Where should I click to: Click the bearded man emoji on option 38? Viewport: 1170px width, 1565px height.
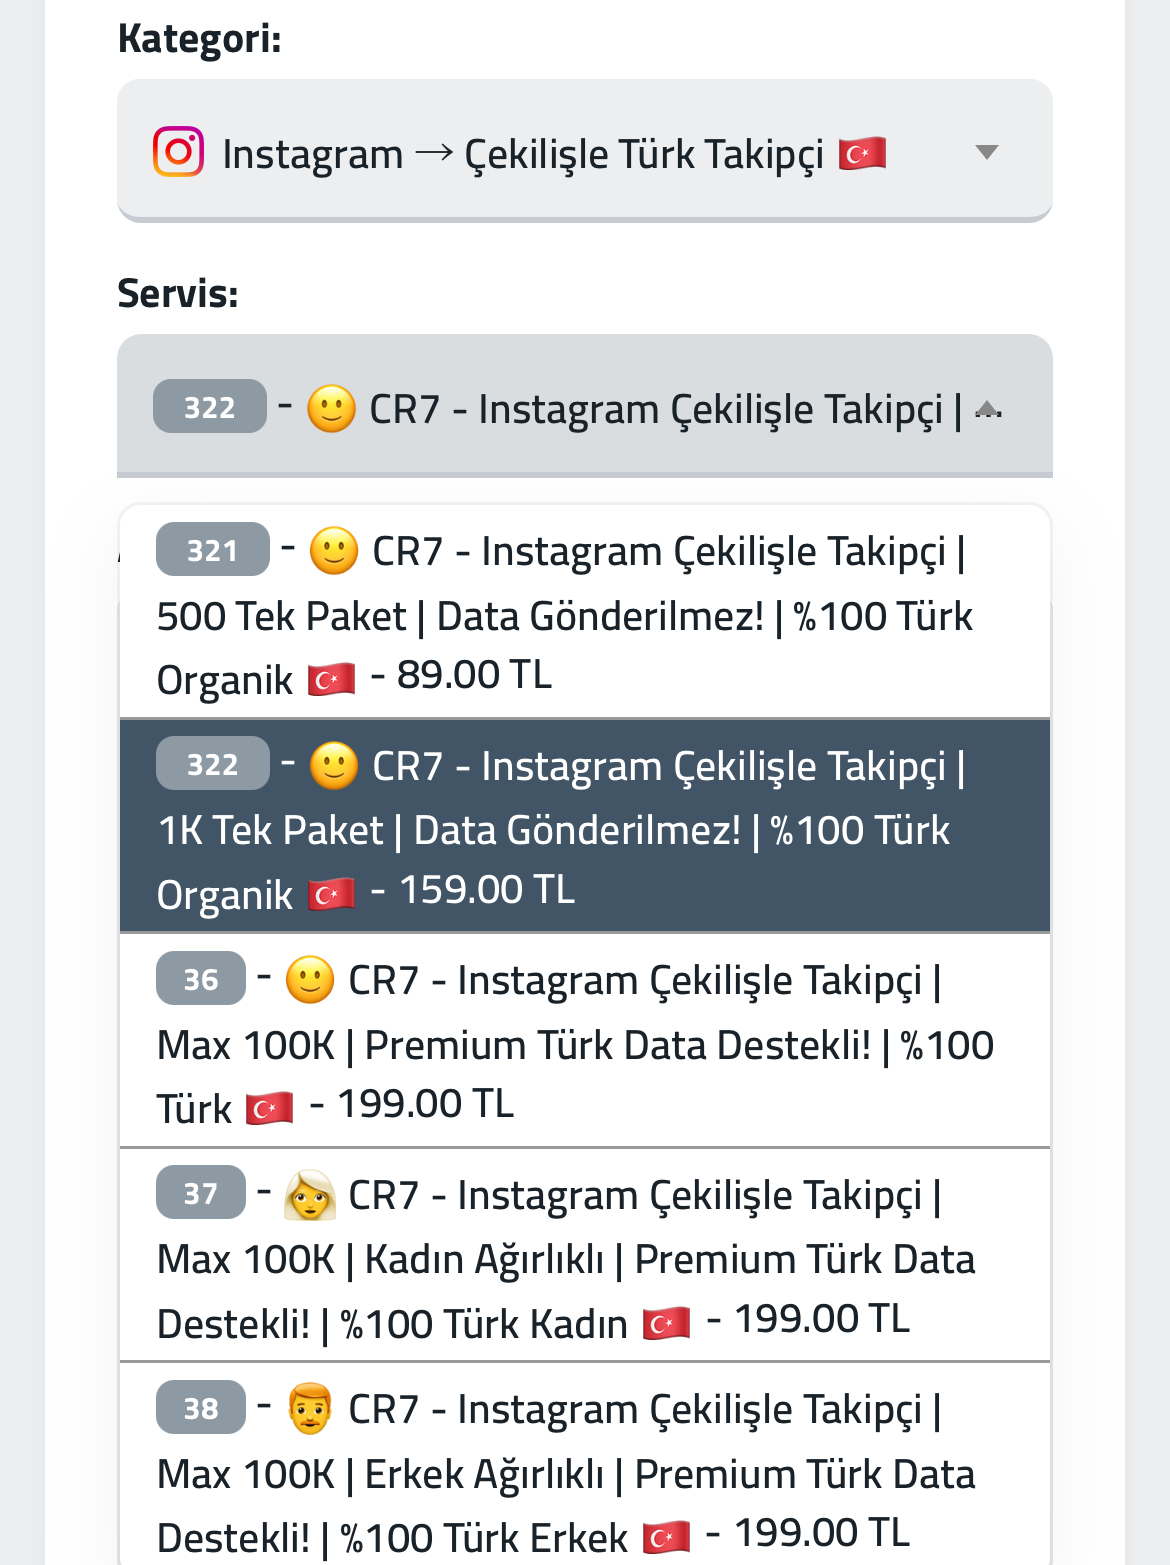click(x=310, y=1409)
